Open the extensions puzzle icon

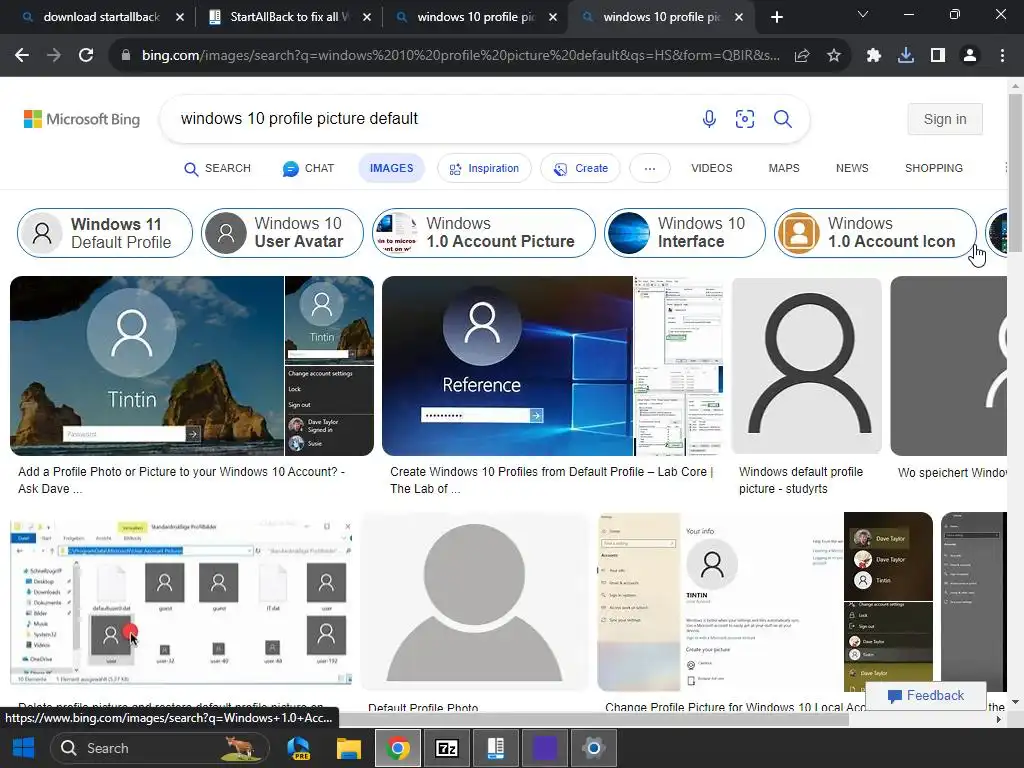click(x=873, y=56)
